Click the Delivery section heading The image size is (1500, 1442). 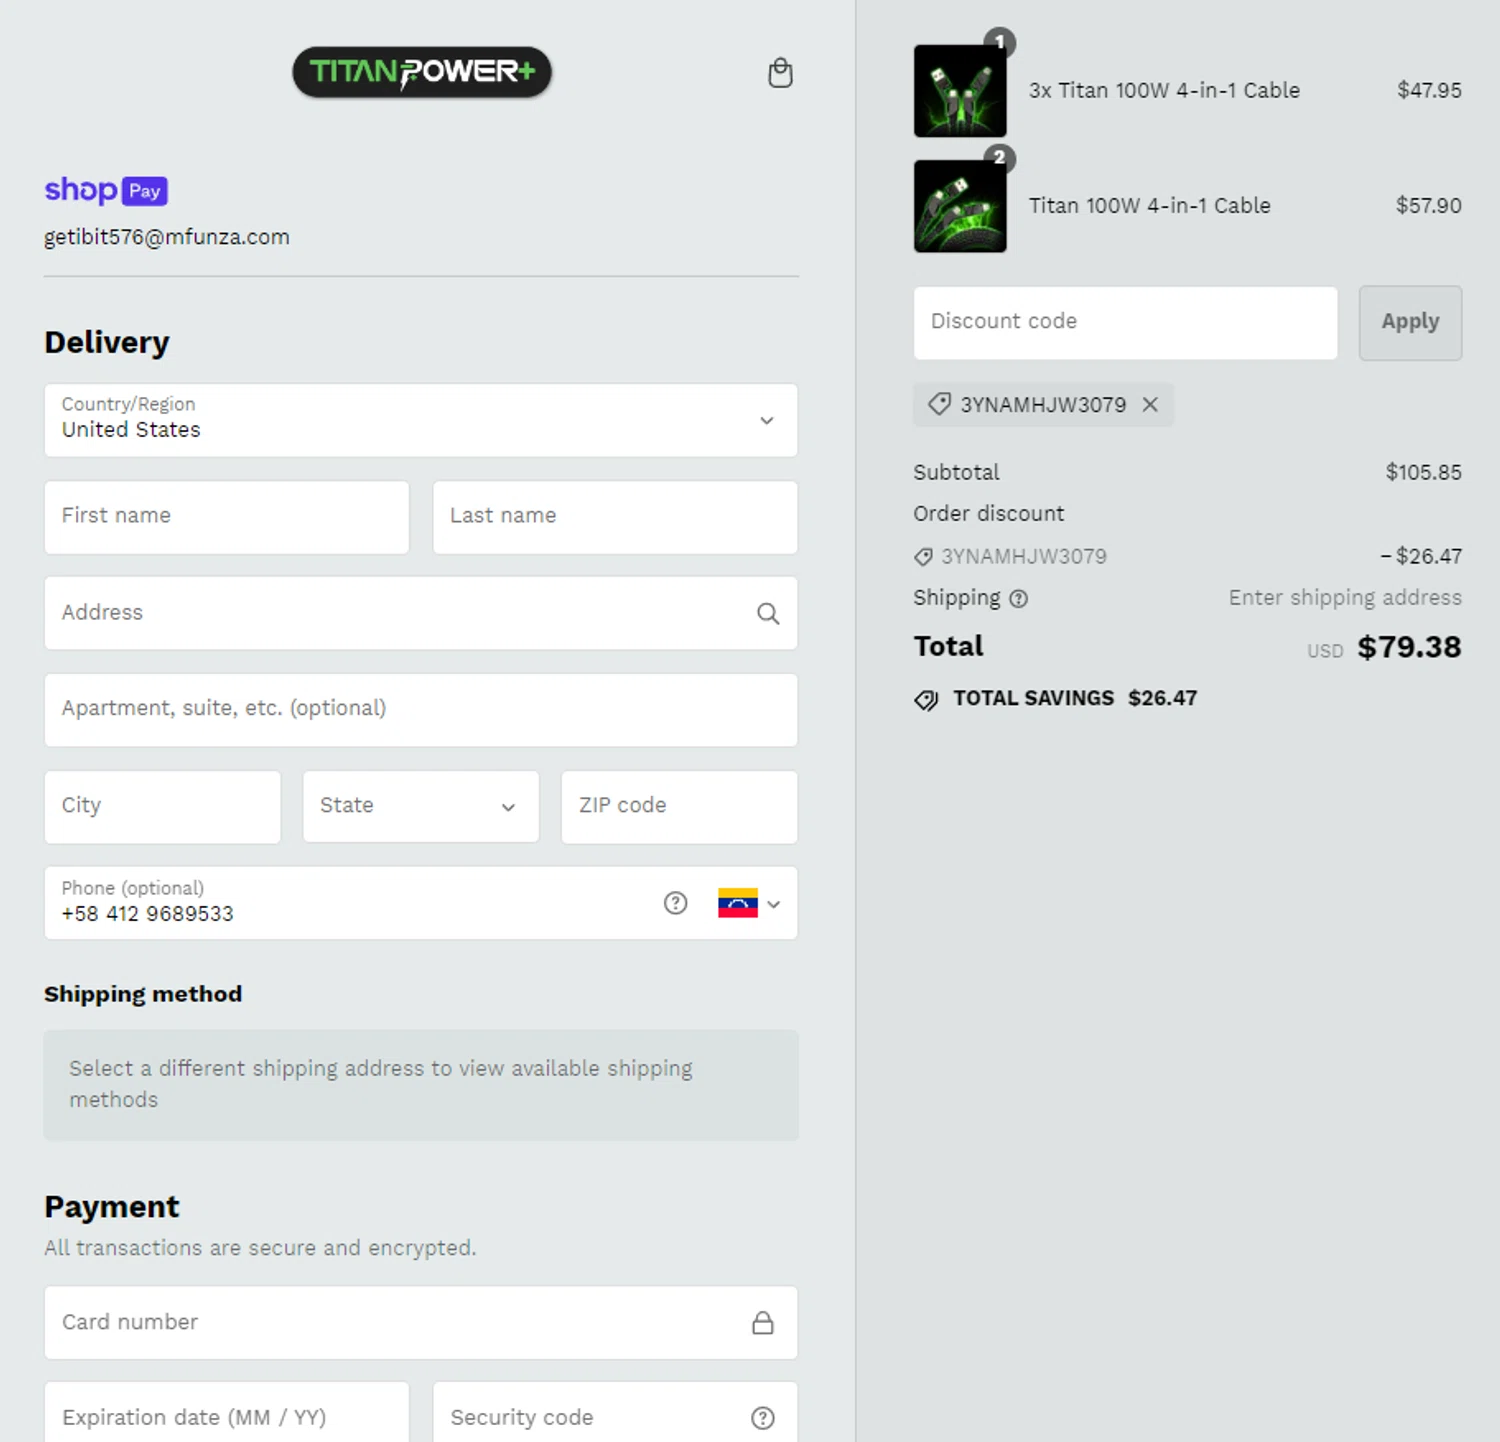click(x=107, y=342)
